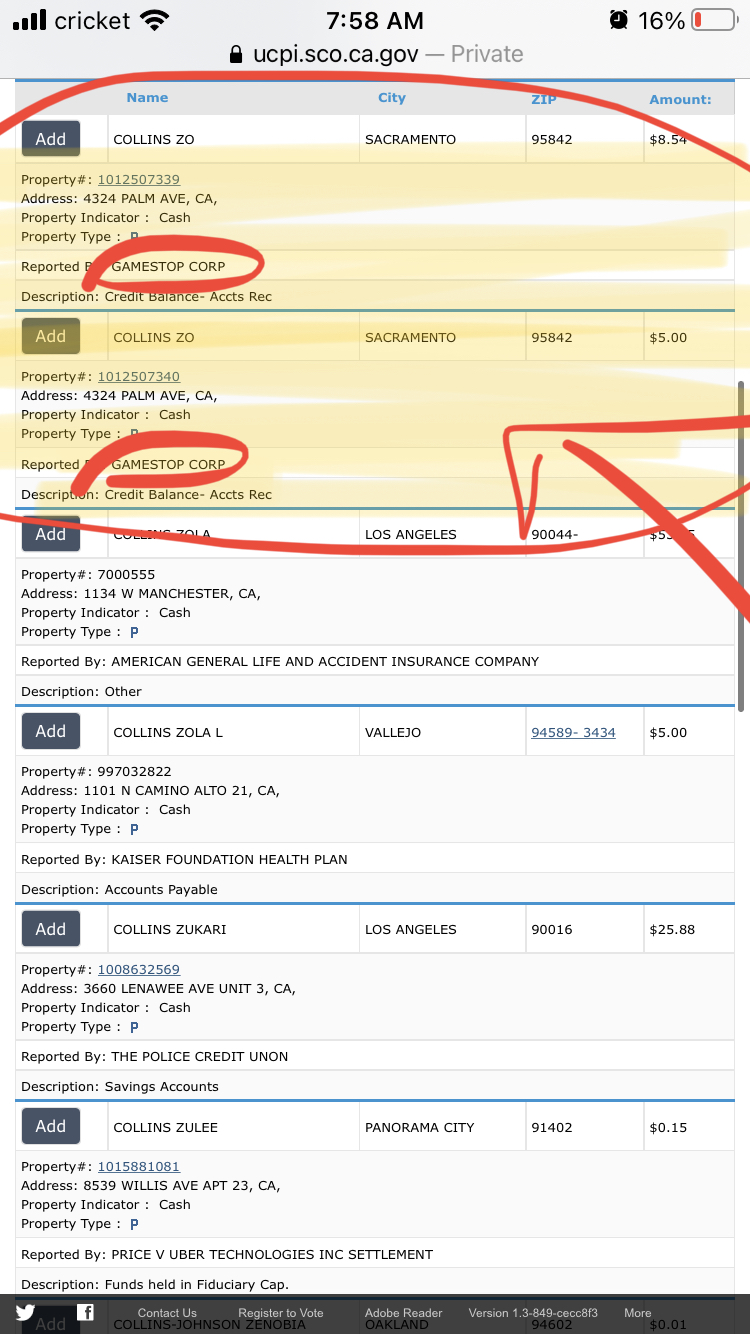Open property number 1015881081 link
Screen dimensions: 750x1334
click(x=139, y=1167)
